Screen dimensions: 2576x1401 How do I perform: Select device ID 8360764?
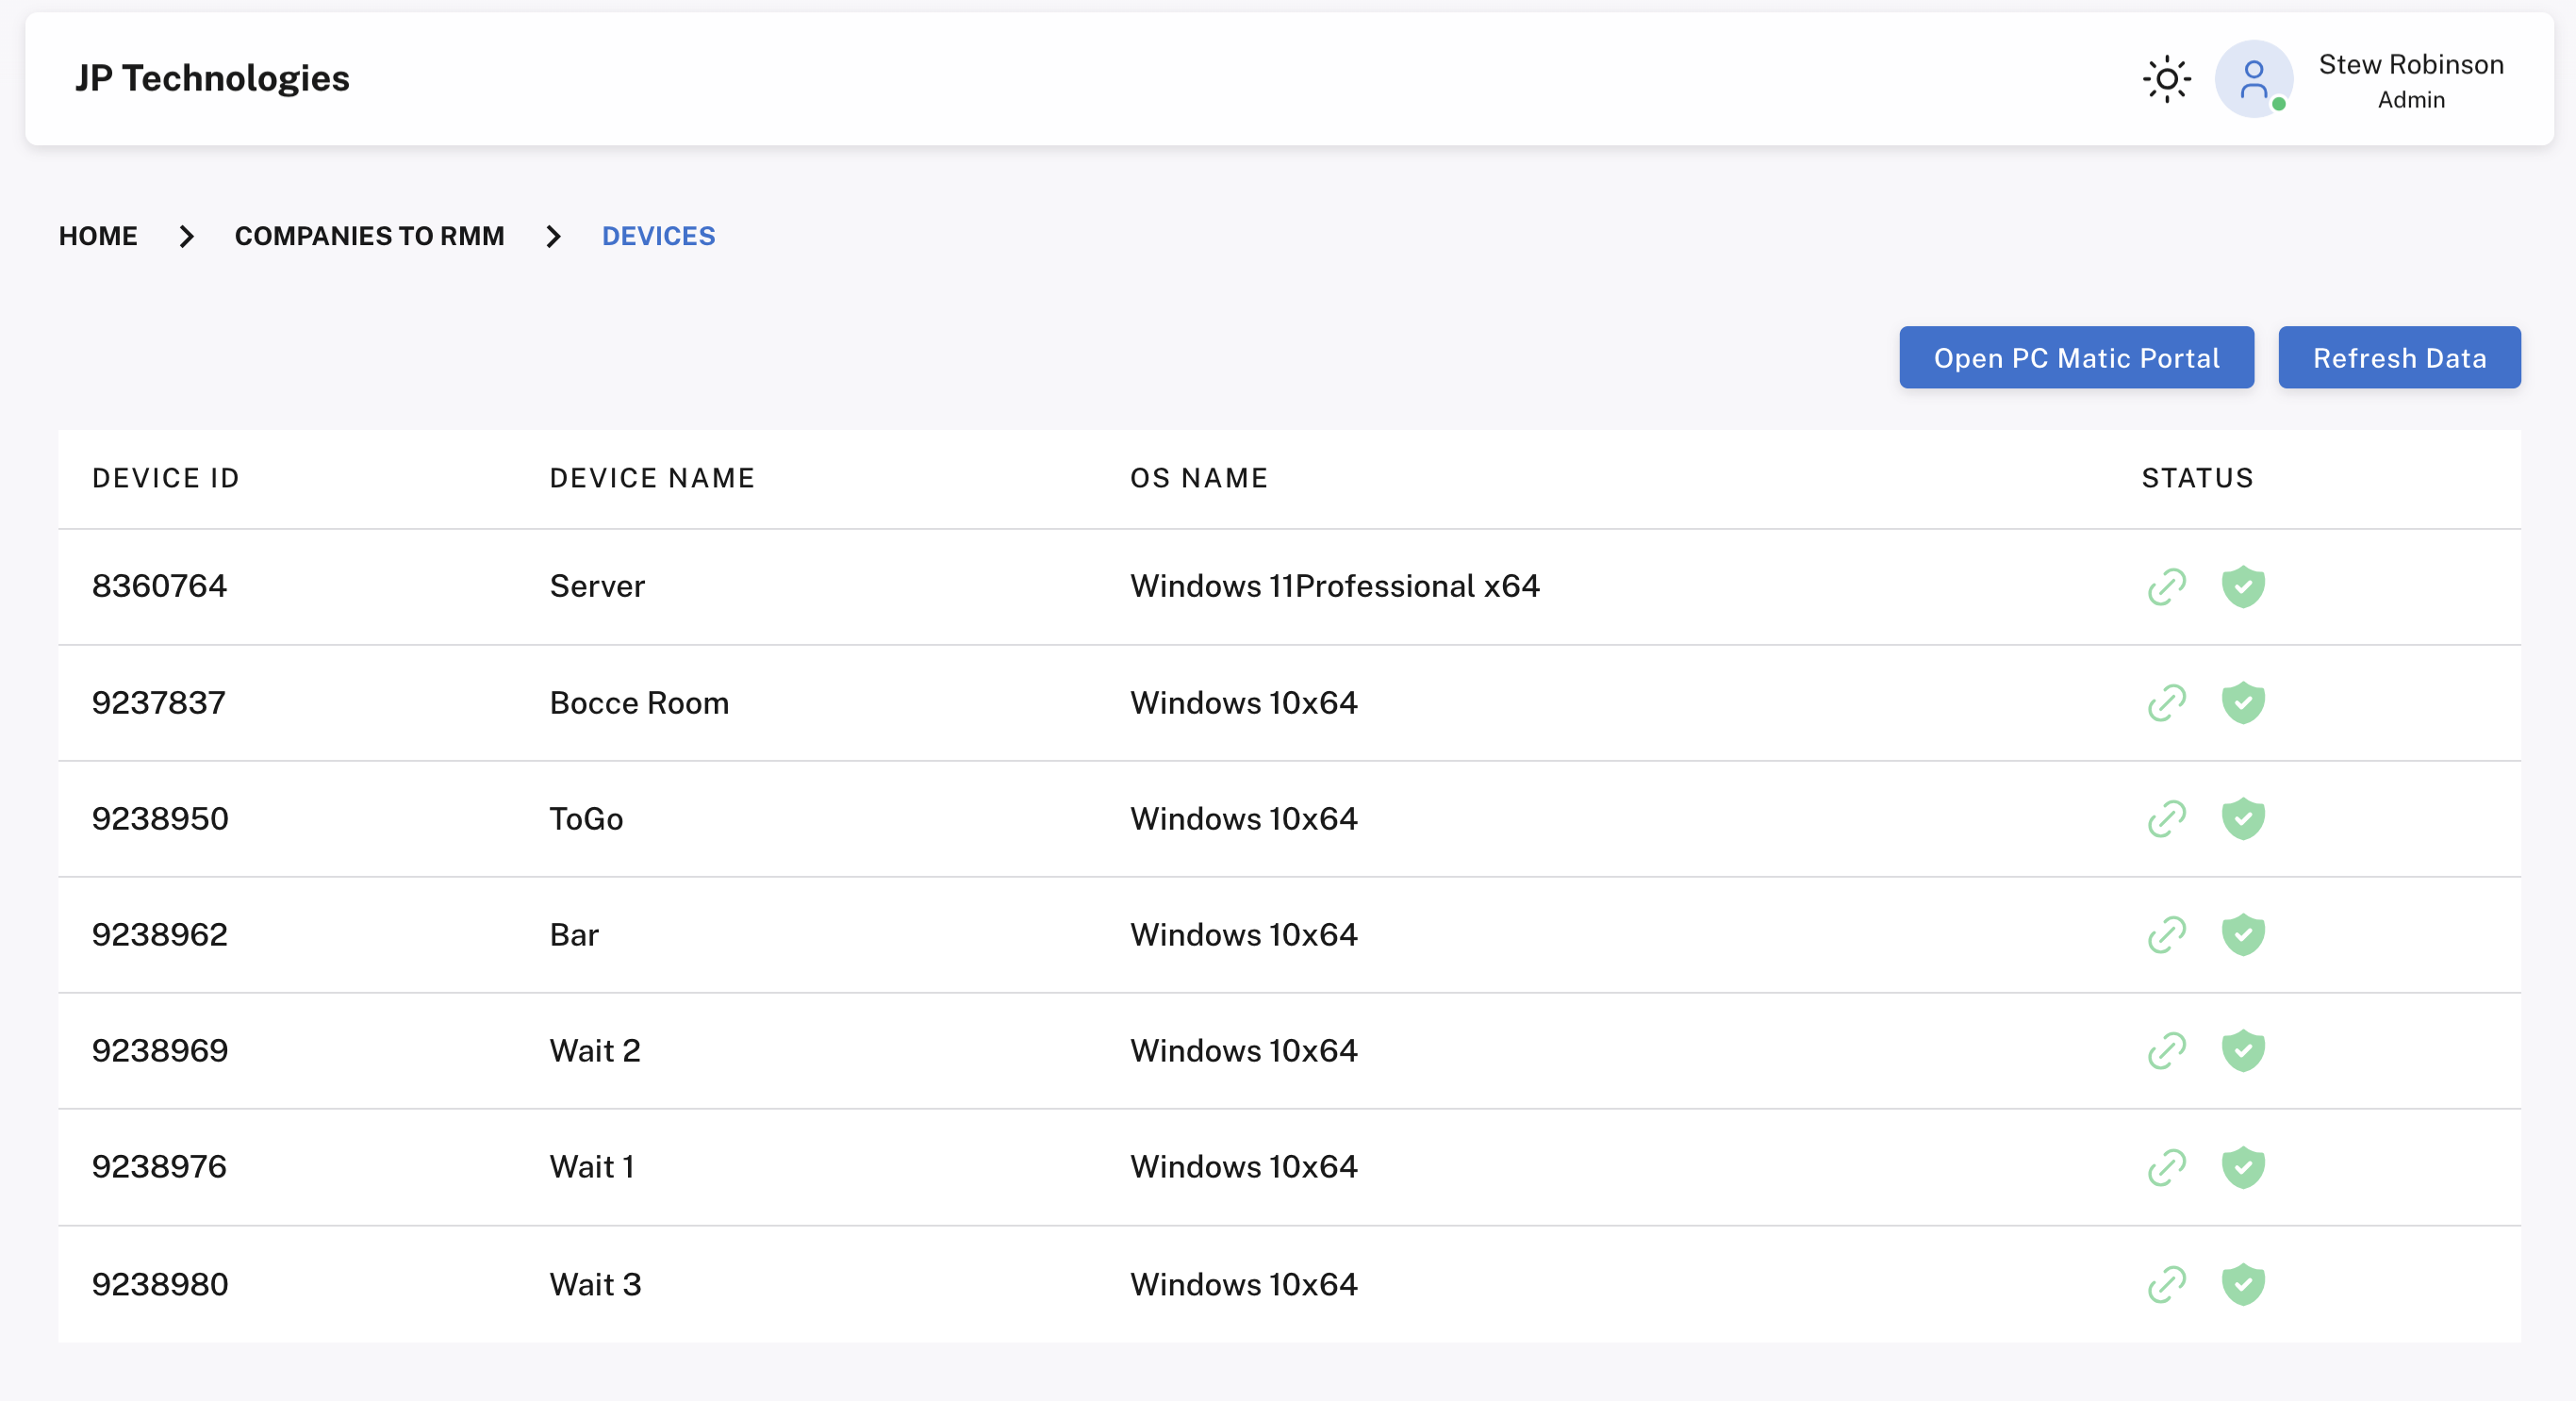coord(159,586)
